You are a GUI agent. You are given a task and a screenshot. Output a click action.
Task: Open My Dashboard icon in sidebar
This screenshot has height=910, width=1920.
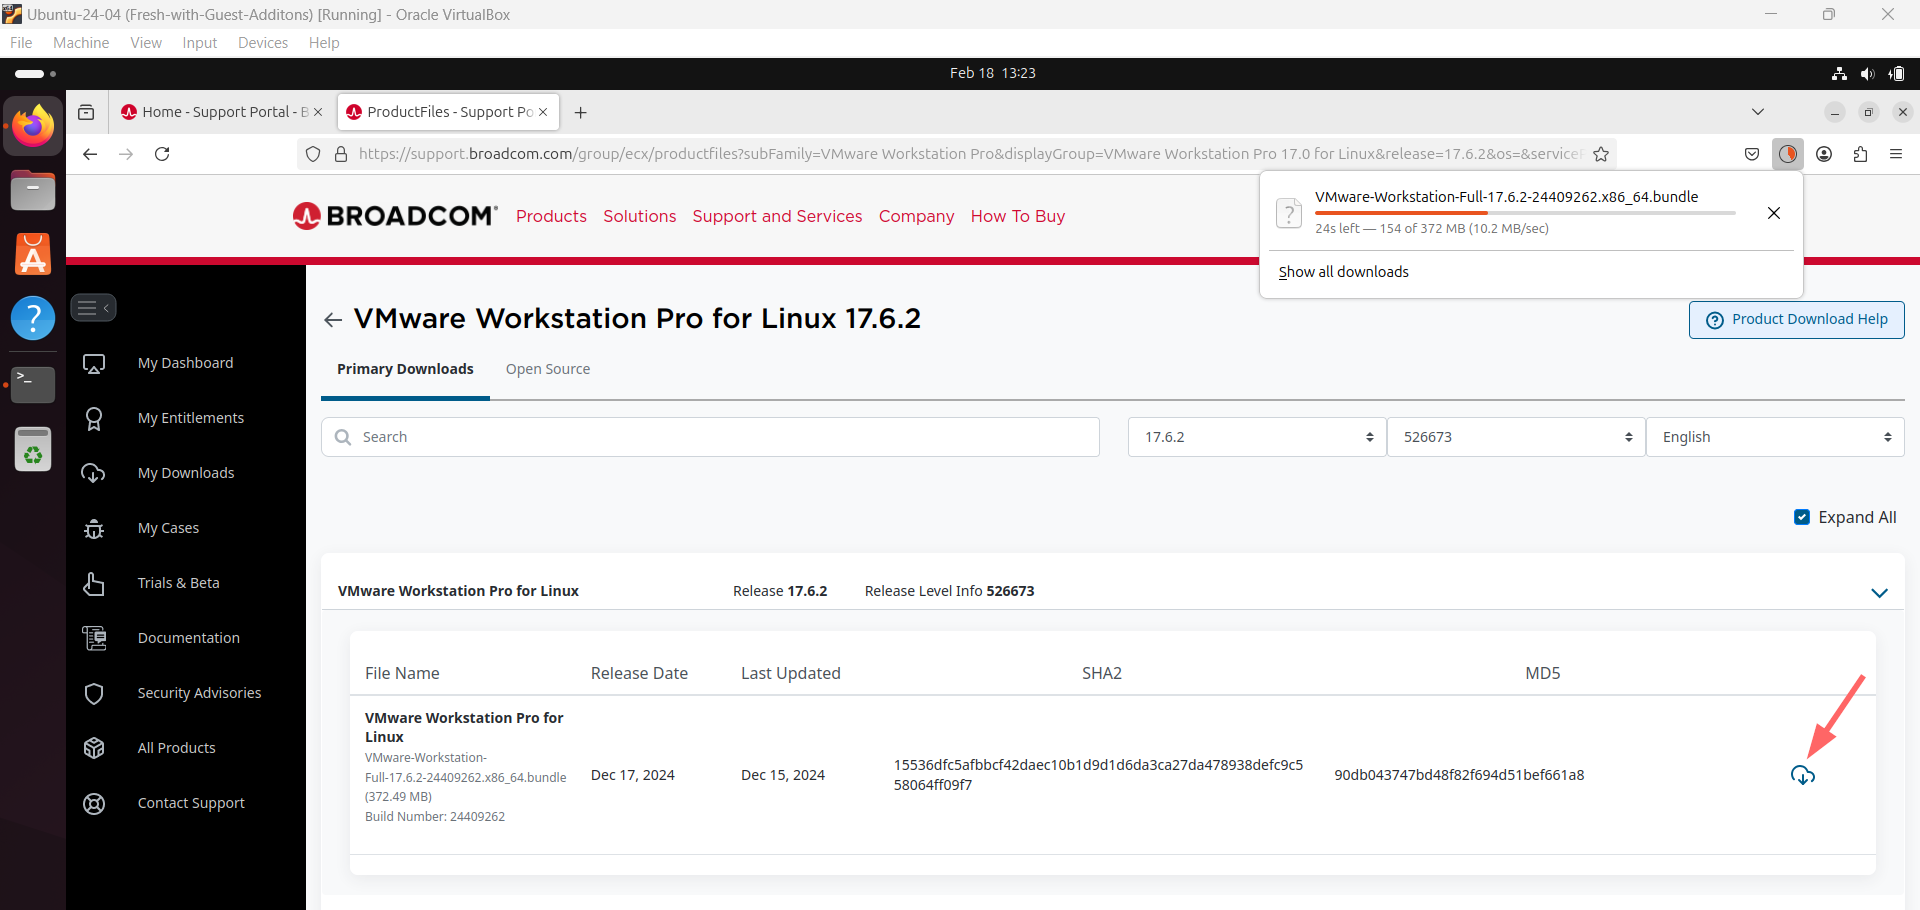pyautogui.click(x=94, y=364)
